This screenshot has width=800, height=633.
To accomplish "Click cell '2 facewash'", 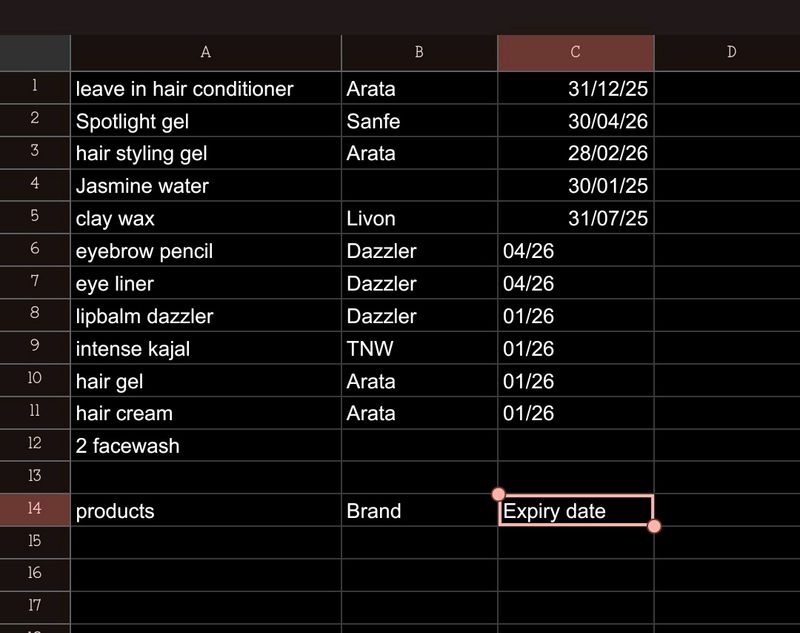I will [x=206, y=446].
